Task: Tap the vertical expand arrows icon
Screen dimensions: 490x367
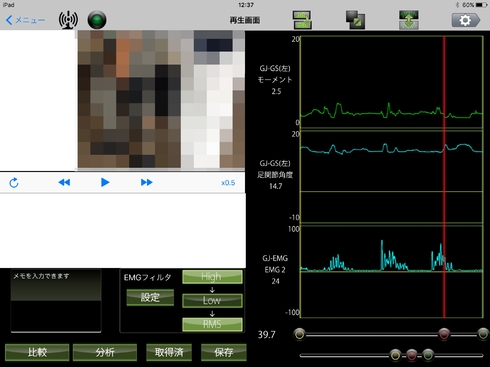Action: pyautogui.click(x=409, y=20)
